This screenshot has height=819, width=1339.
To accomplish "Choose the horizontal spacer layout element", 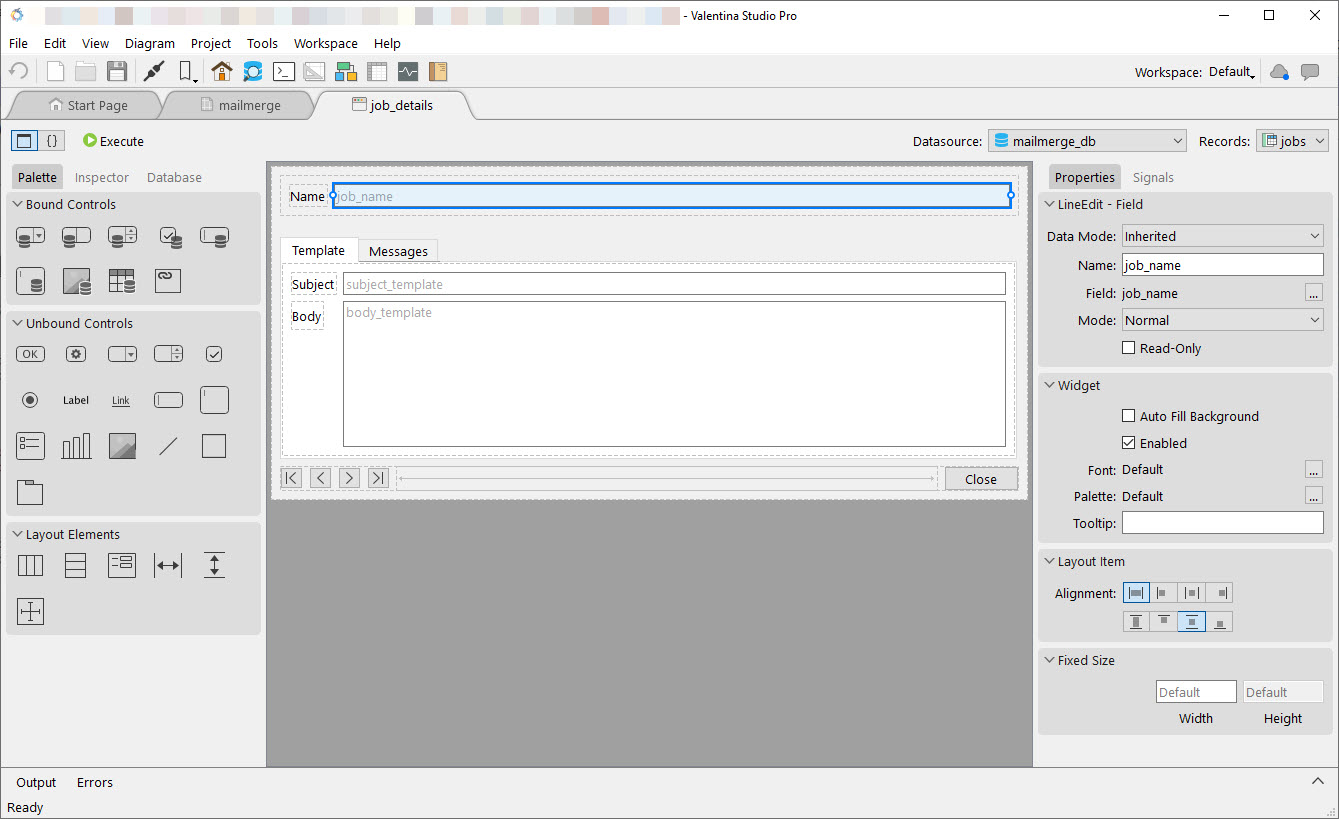I will tap(168, 566).
